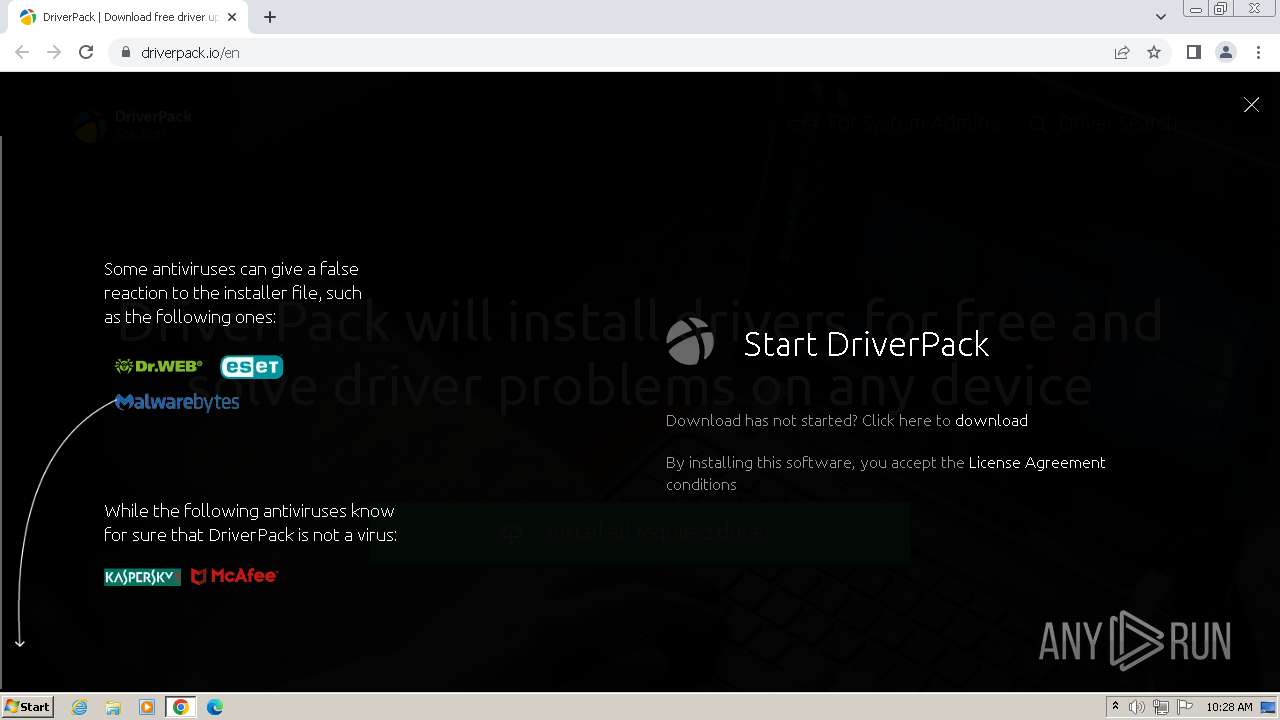Screen dimensions: 1280x720
Task: Click the McAfee logo
Action: point(234,576)
